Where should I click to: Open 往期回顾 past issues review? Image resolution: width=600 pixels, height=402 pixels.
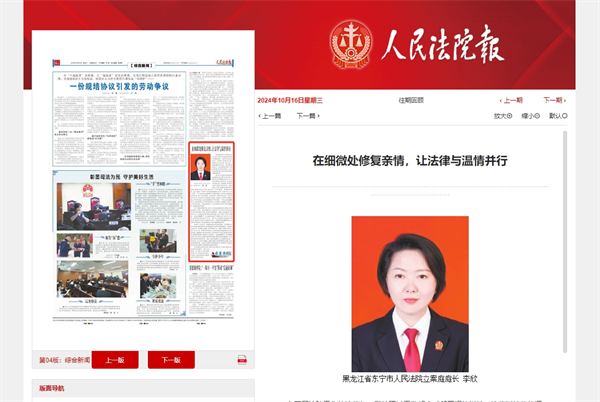click(411, 100)
